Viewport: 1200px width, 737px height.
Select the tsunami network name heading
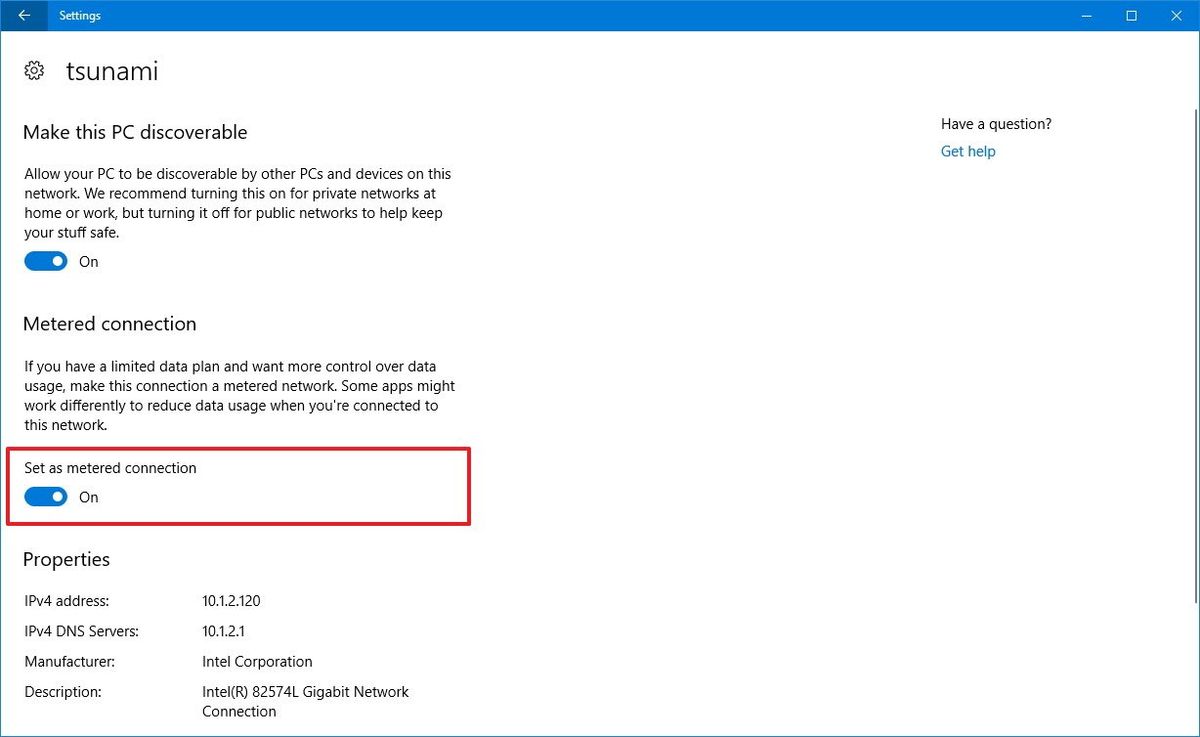tap(112, 70)
